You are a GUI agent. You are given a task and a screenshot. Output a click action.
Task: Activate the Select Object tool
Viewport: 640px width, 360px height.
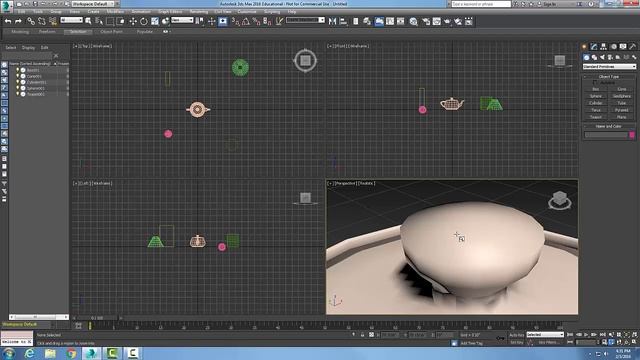click(88, 21)
